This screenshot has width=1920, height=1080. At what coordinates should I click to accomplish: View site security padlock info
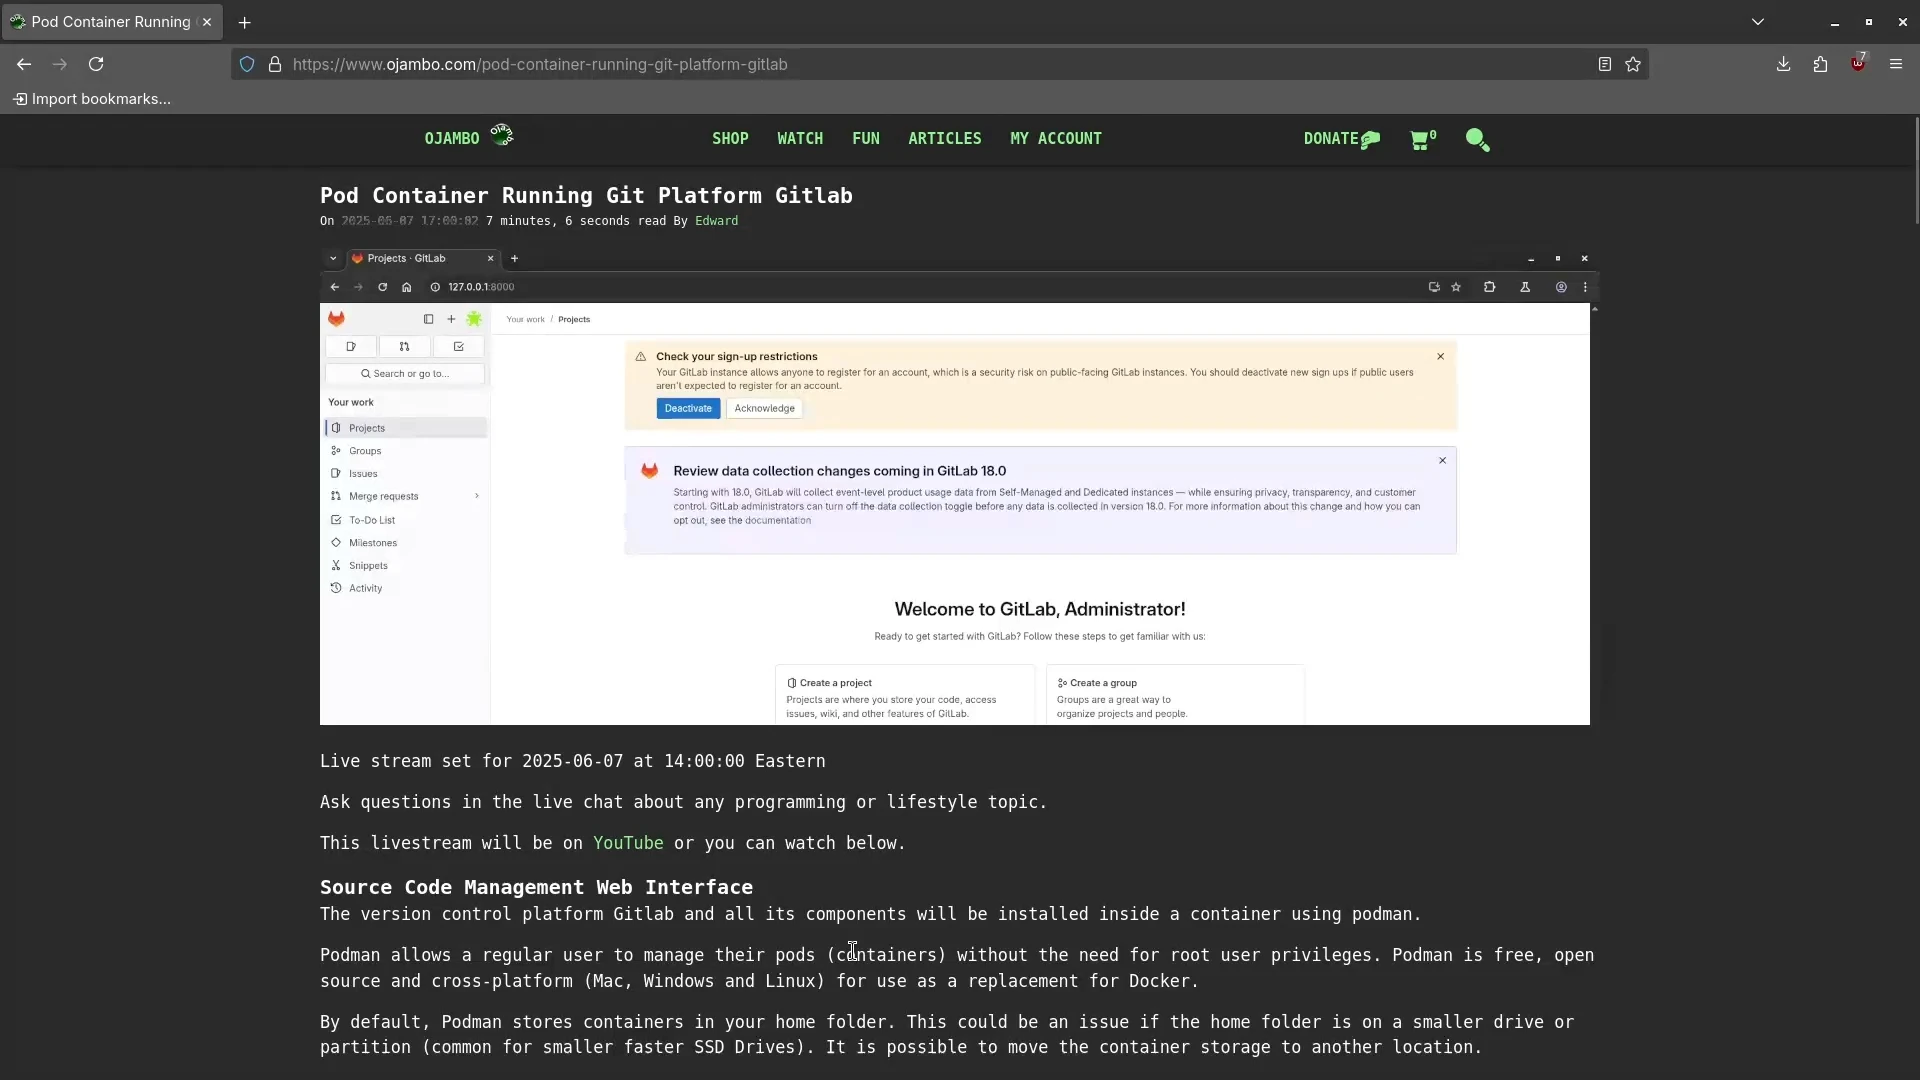(x=275, y=64)
